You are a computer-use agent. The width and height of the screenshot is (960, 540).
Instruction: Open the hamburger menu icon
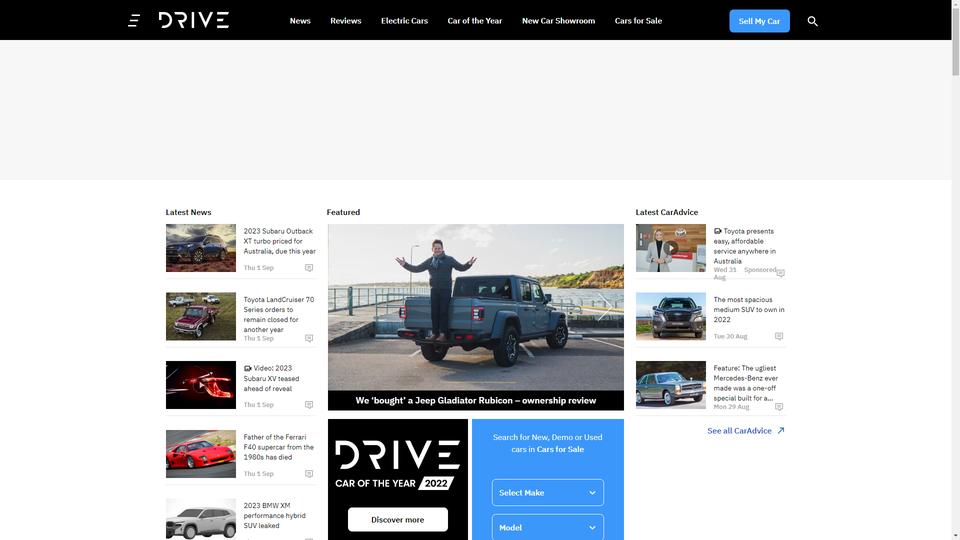click(133, 21)
